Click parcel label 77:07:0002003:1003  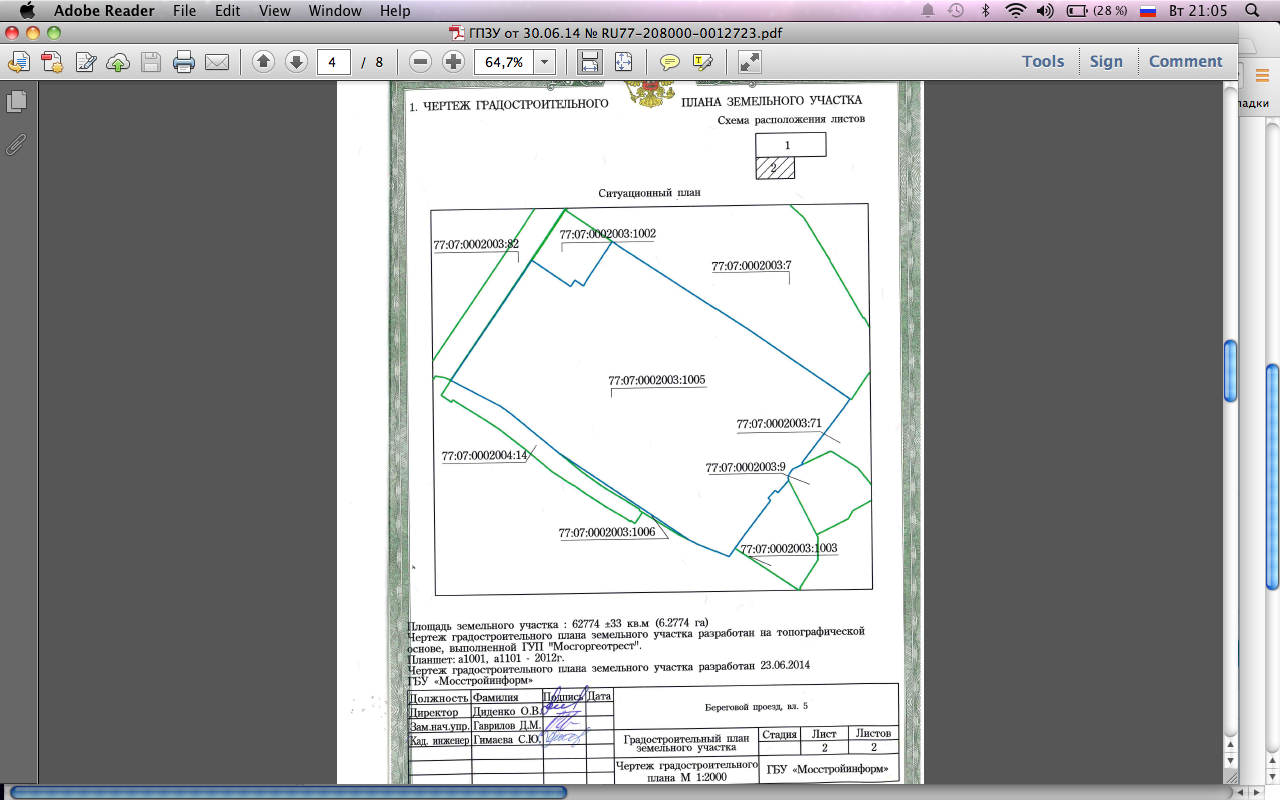tap(789, 549)
